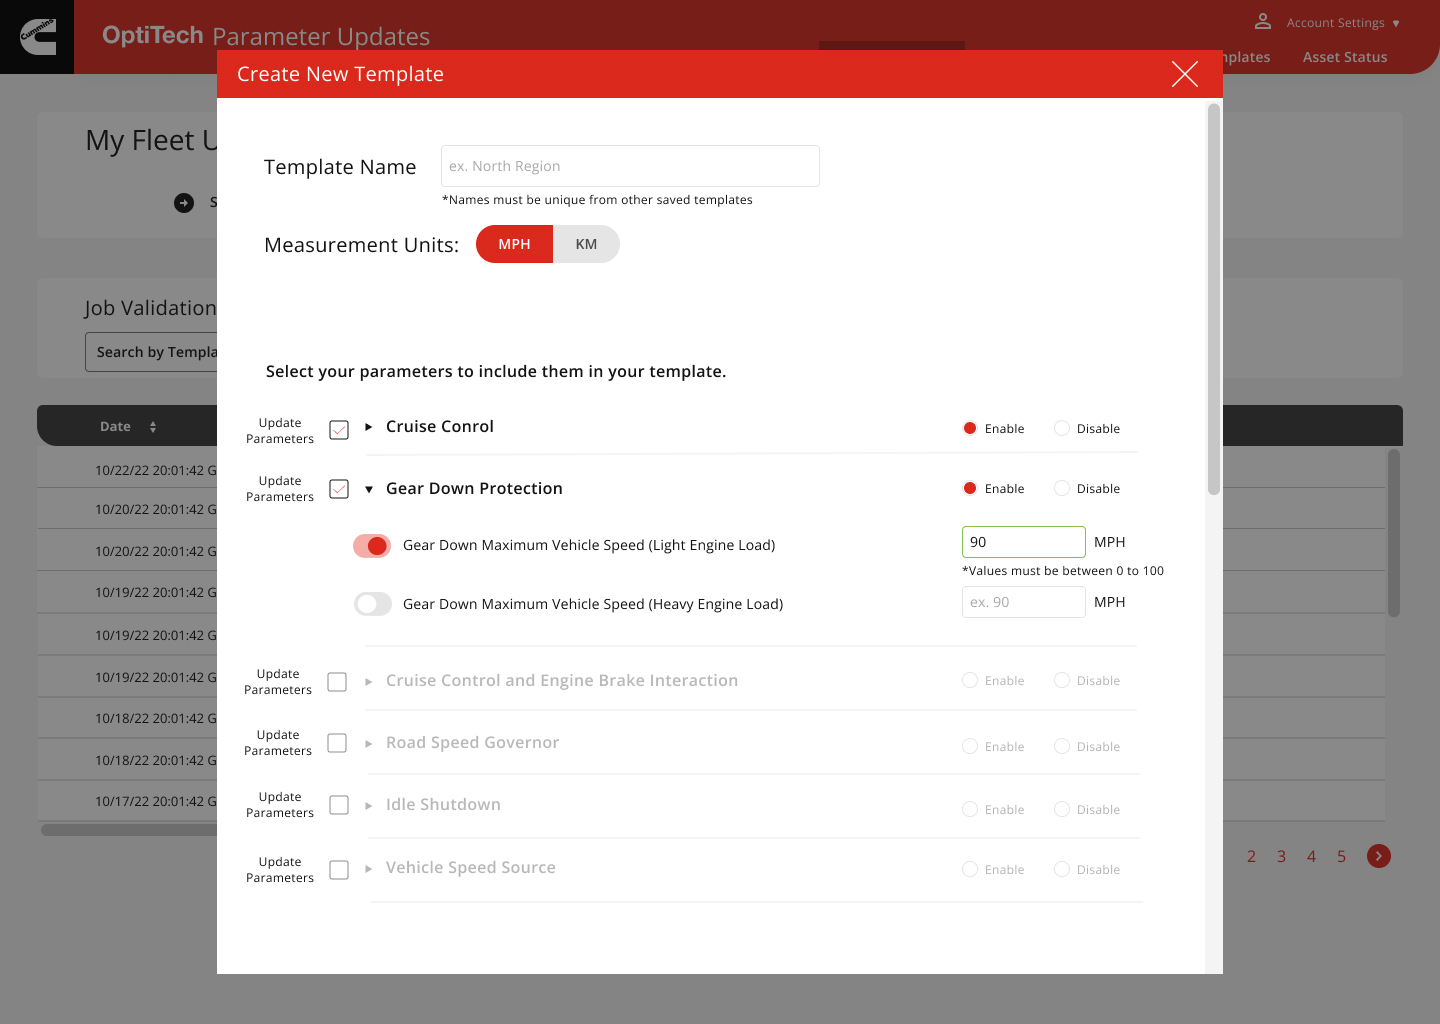Go to page 2 of results
Viewport: 1440px width, 1024px height.
tap(1251, 856)
